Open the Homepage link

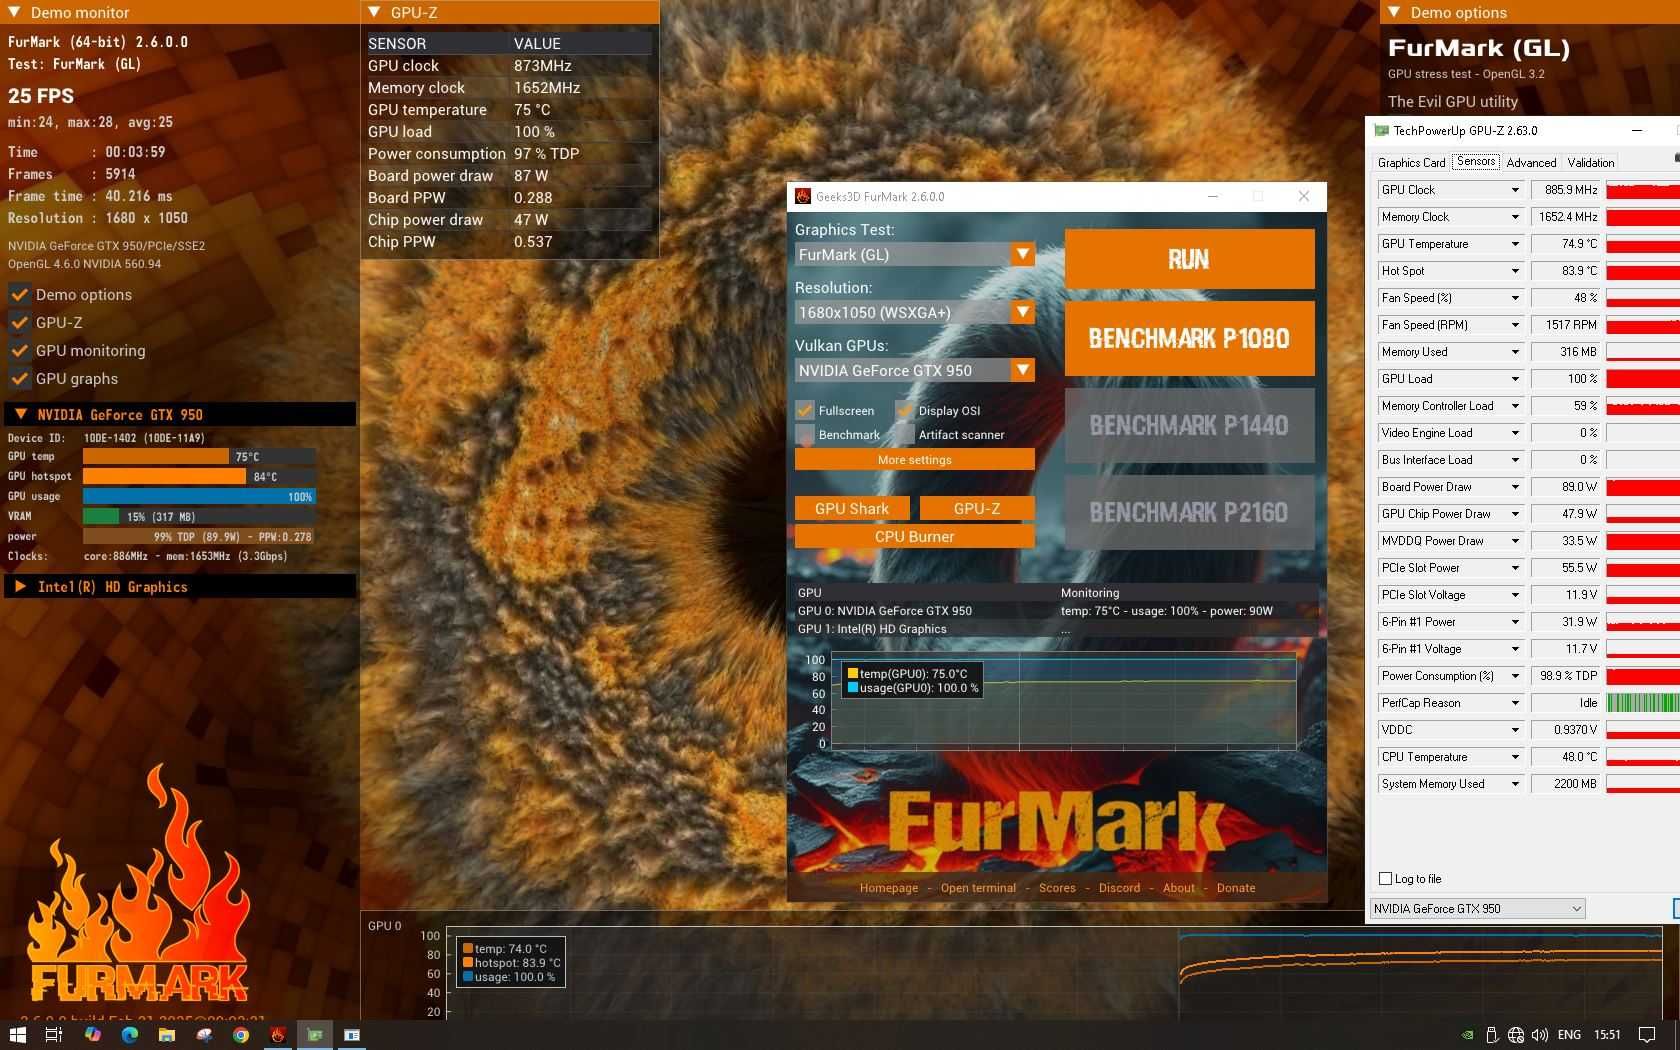click(889, 888)
